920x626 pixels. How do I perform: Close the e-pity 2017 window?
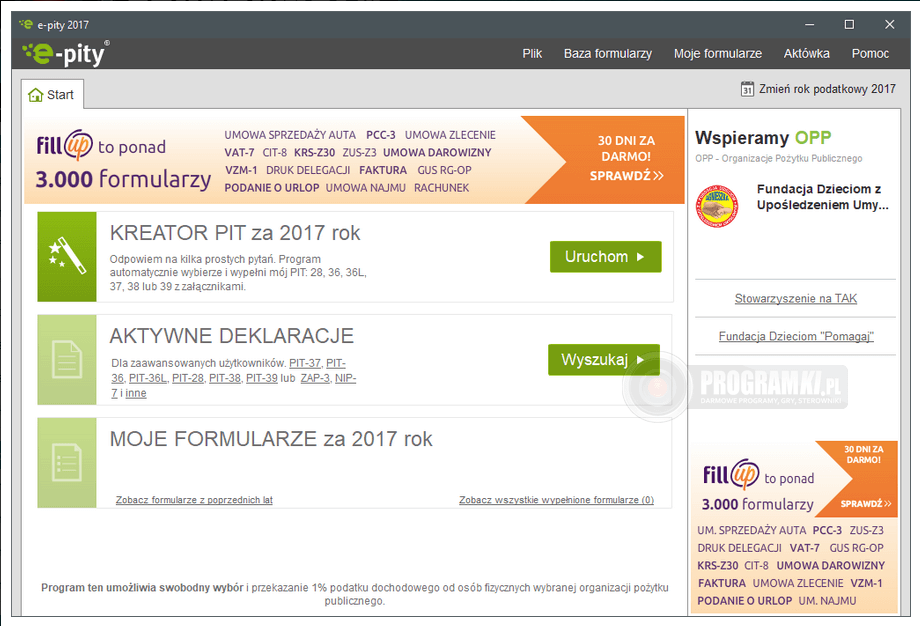coord(889,25)
